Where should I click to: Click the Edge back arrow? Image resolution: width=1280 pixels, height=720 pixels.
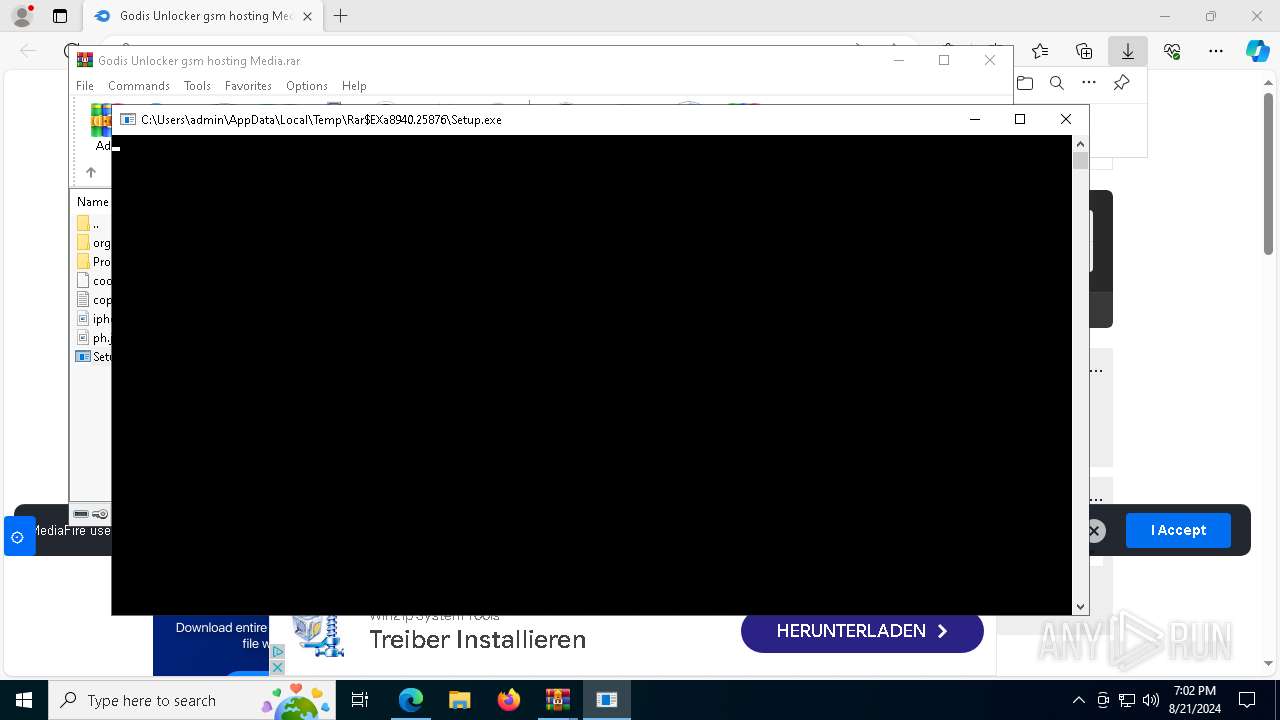(28, 51)
